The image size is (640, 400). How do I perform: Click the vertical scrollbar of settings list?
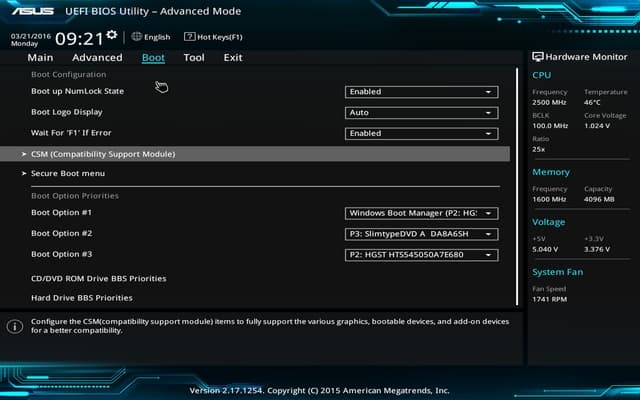tap(517, 187)
